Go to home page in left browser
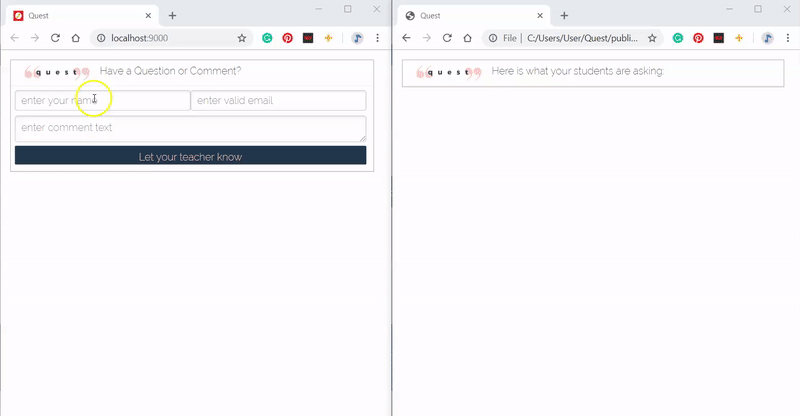The image size is (800, 416). (75, 38)
